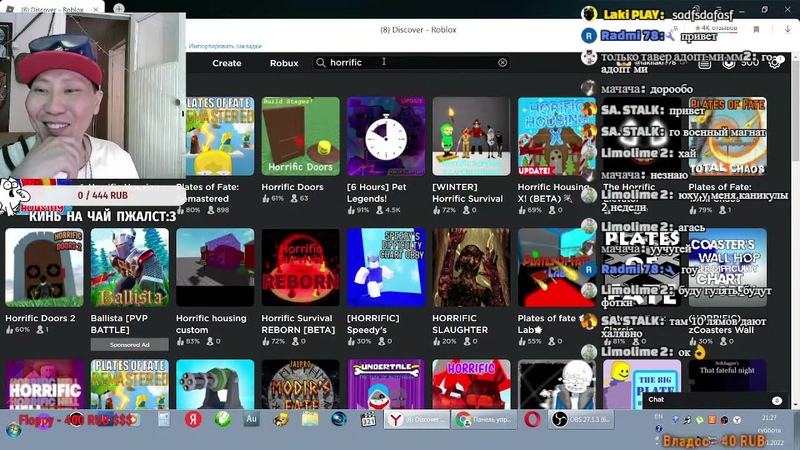Open the HORRIFIC SLAUGHTER thumbnail

[x=471, y=267]
